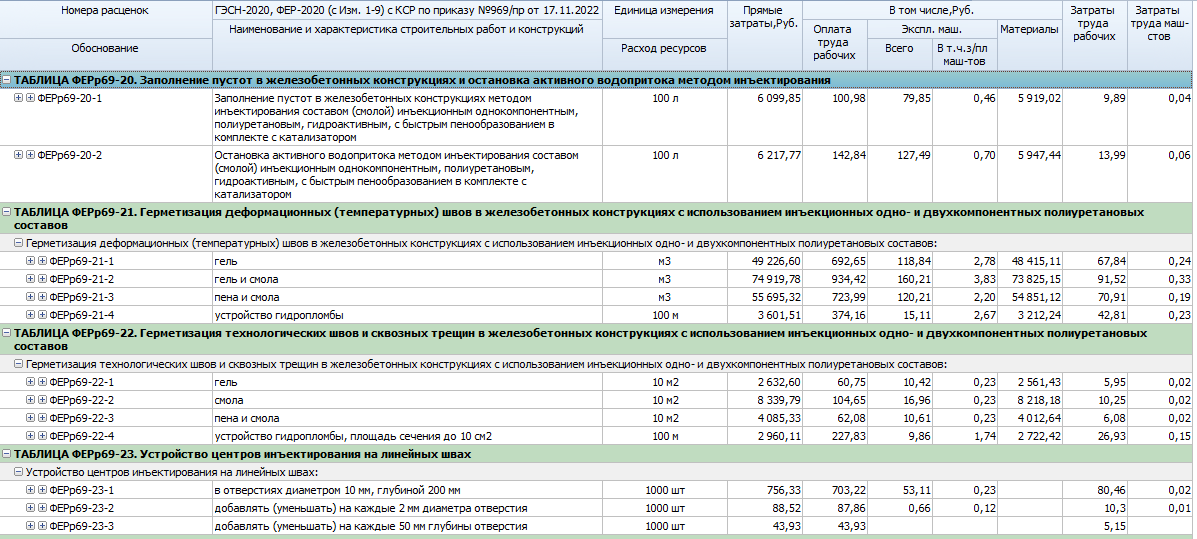The image size is (1197, 539).
Task: Expand the leftmost plus box of ФЕРр69-23-3
Action: (x=30, y=526)
